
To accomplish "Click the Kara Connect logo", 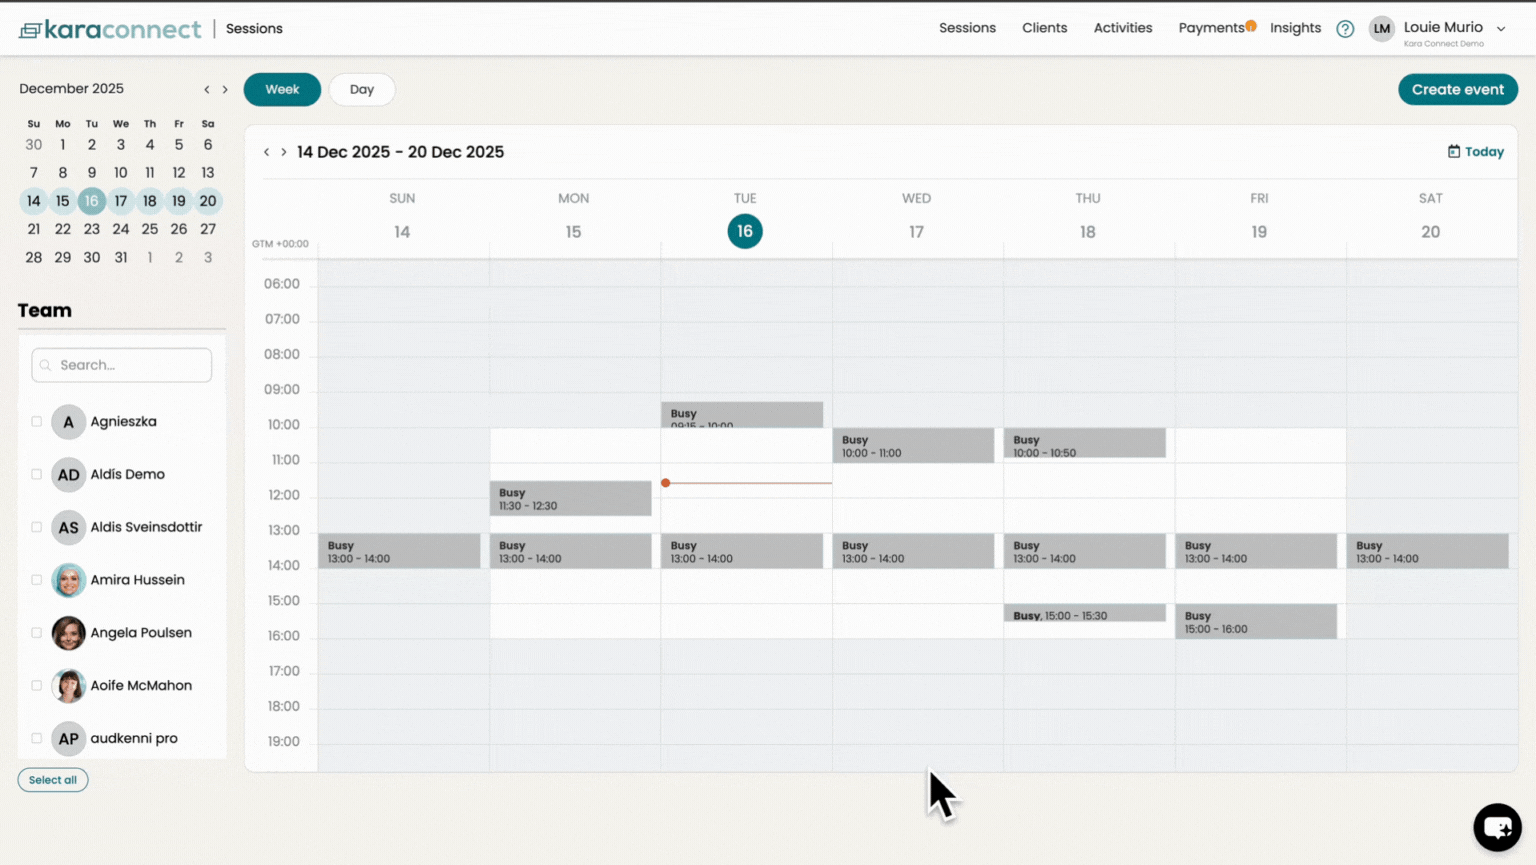I will [110, 29].
